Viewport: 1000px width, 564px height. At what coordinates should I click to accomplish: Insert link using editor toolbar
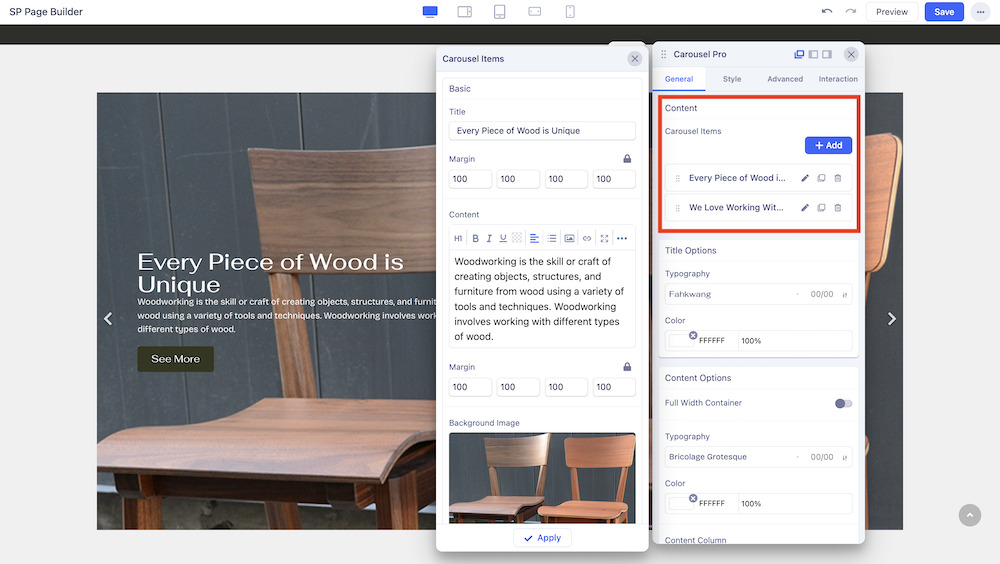pyautogui.click(x=587, y=238)
